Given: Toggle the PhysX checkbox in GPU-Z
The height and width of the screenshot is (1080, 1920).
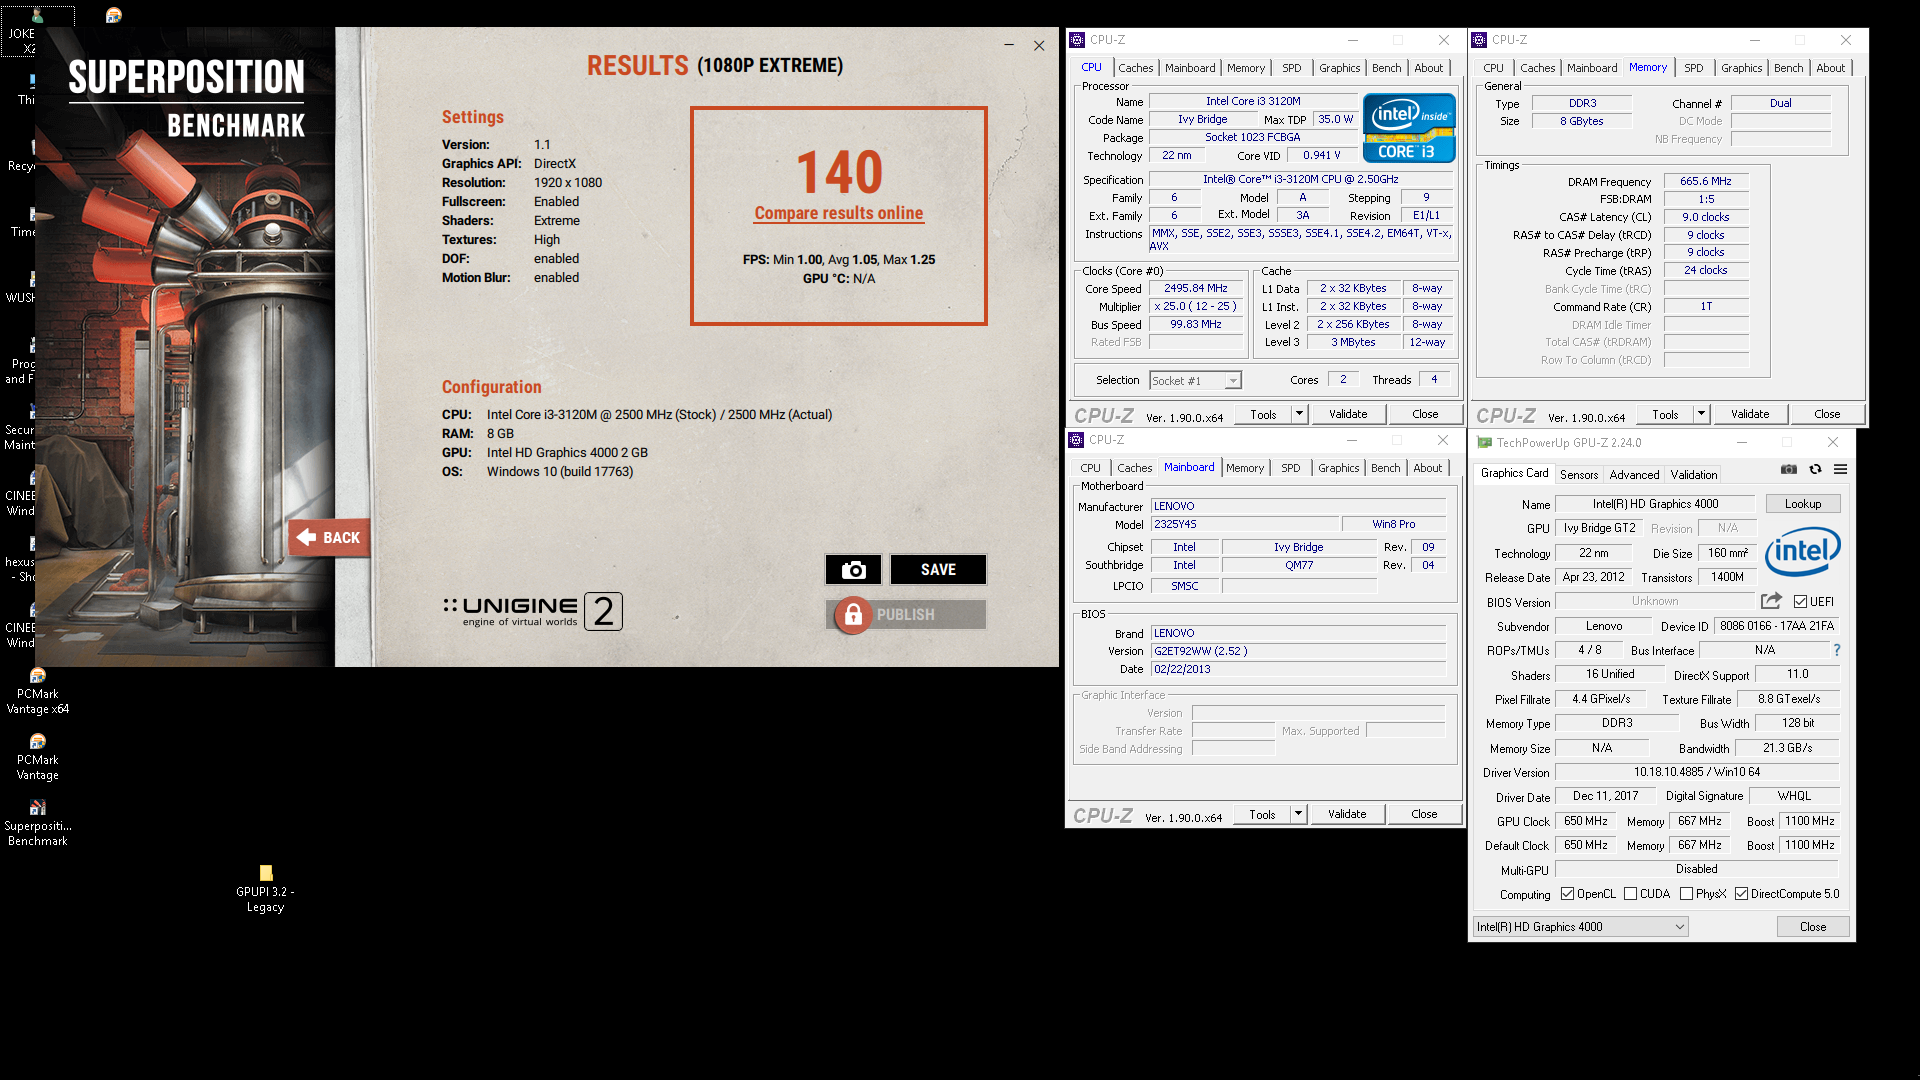Looking at the screenshot, I should pos(1686,894).
